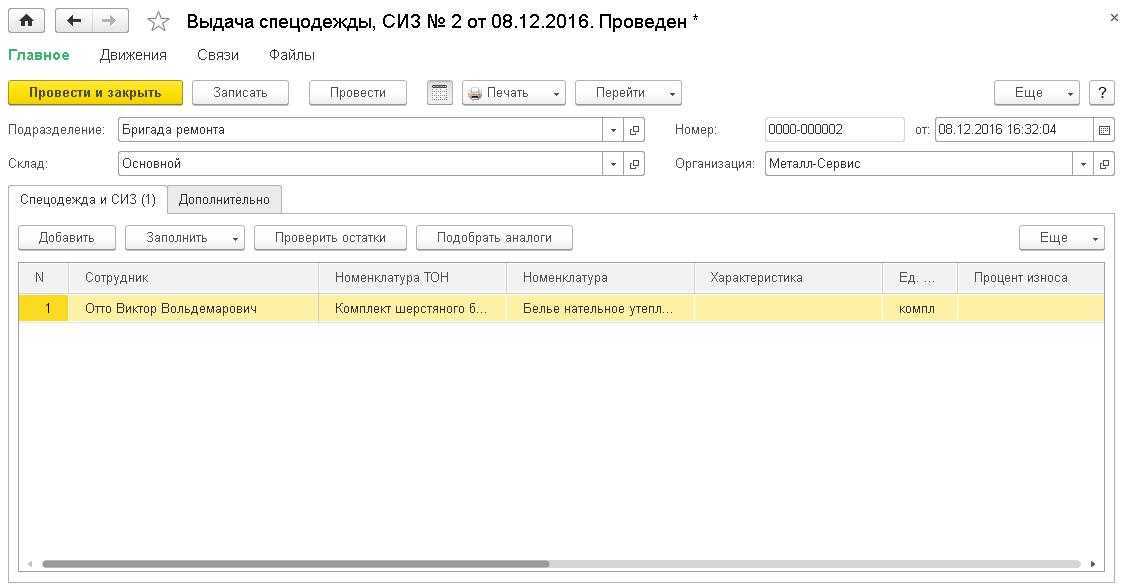Click the Home icon button

(x=27, y=21)
